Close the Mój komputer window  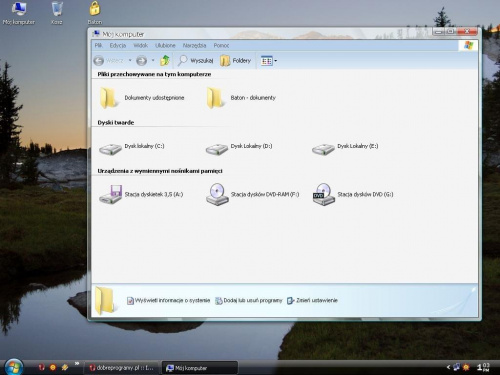[467, 32]
